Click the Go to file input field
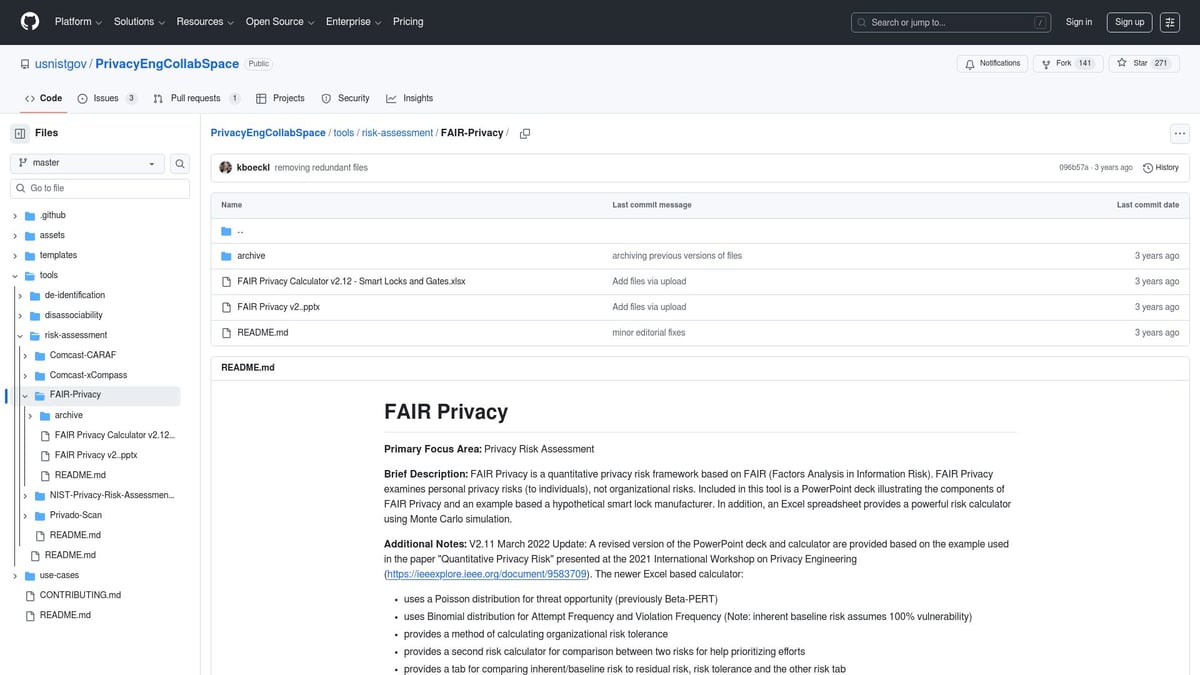 coord(99,187)
